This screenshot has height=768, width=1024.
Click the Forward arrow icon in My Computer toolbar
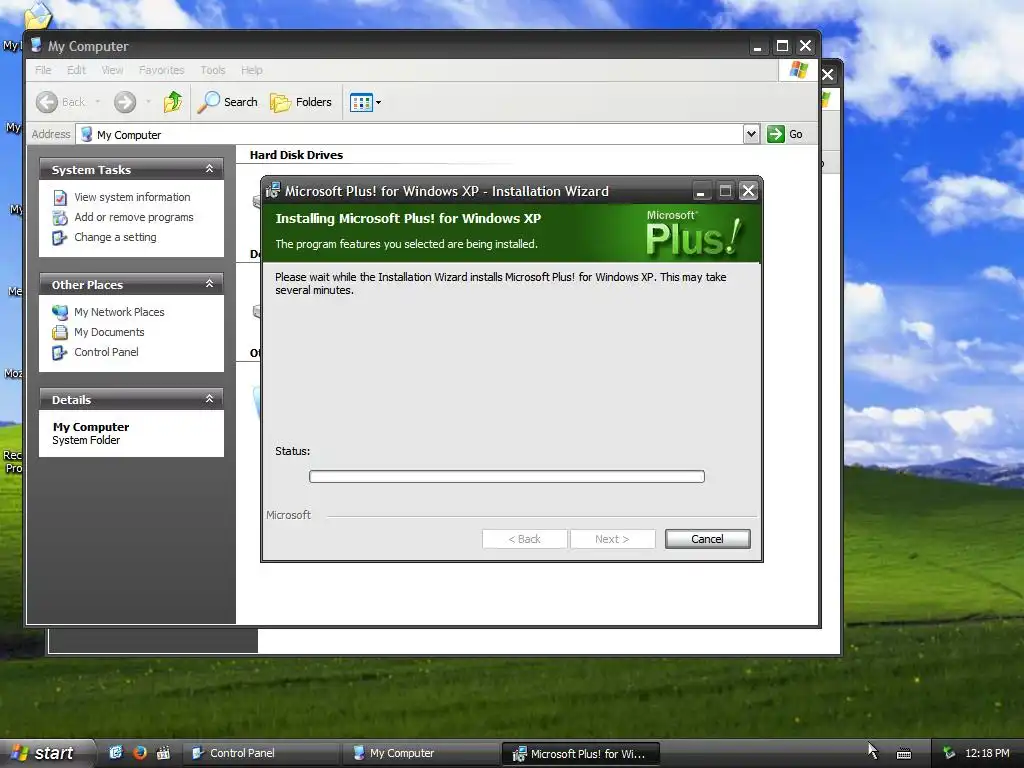[125, 102]
